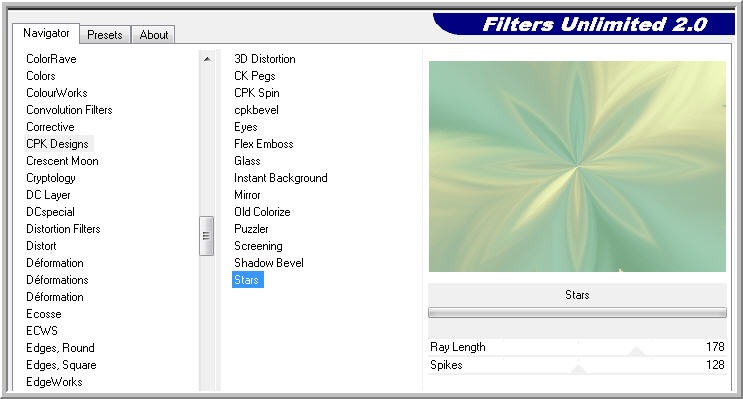Apply the Old Colorize filter
The height and width of the screenshot is (399, 743).
click(x=262, y=212)
